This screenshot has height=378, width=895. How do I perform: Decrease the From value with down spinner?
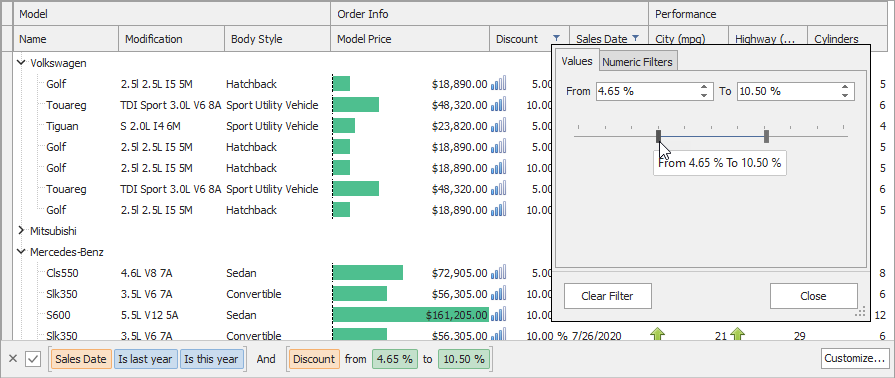[704, 95]
